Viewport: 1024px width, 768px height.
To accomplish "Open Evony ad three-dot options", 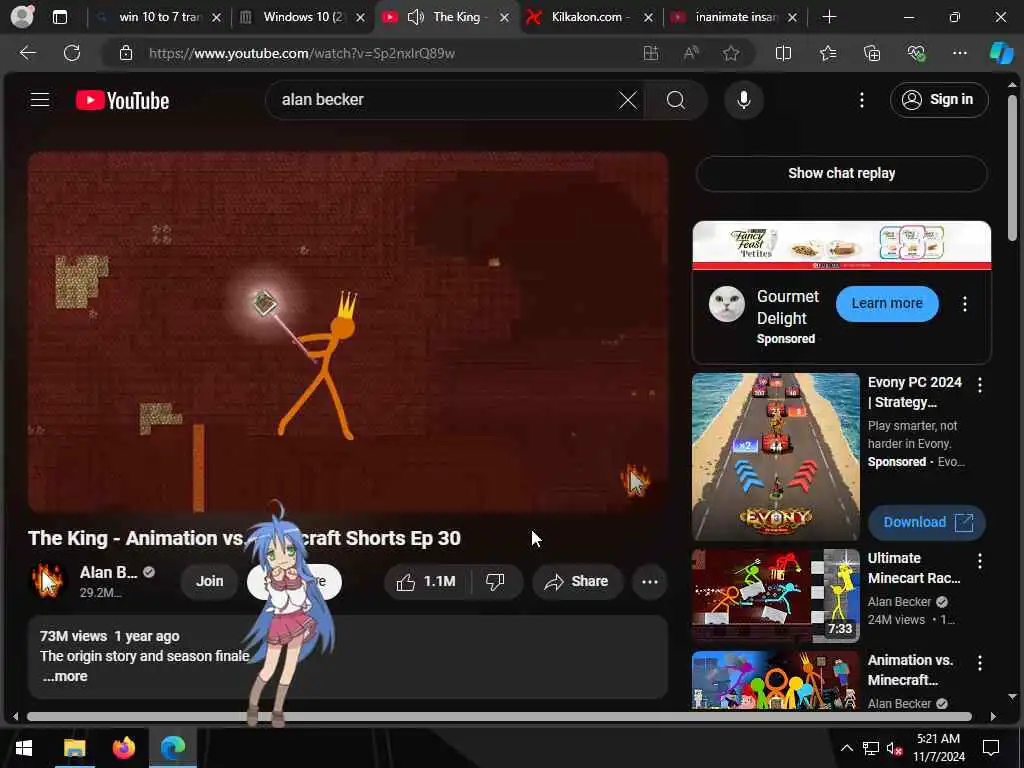I will point(980,385).
